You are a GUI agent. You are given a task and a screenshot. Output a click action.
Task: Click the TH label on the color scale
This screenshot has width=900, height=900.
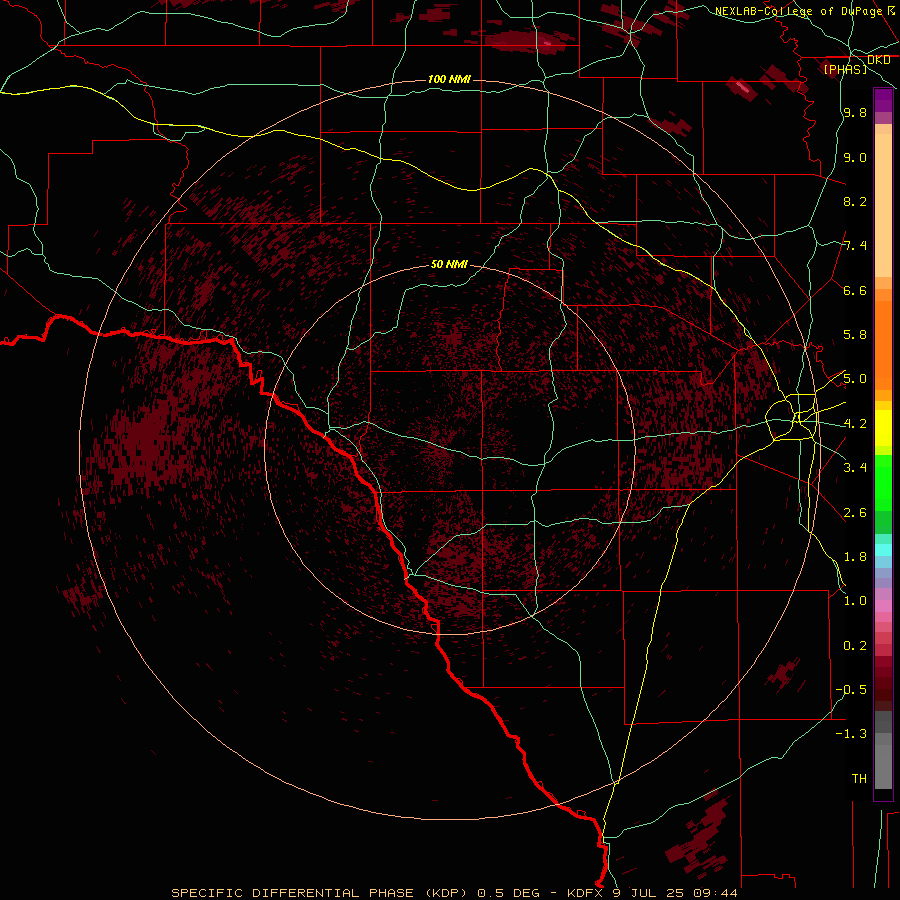pyautogui.click(x=859, y=779)
